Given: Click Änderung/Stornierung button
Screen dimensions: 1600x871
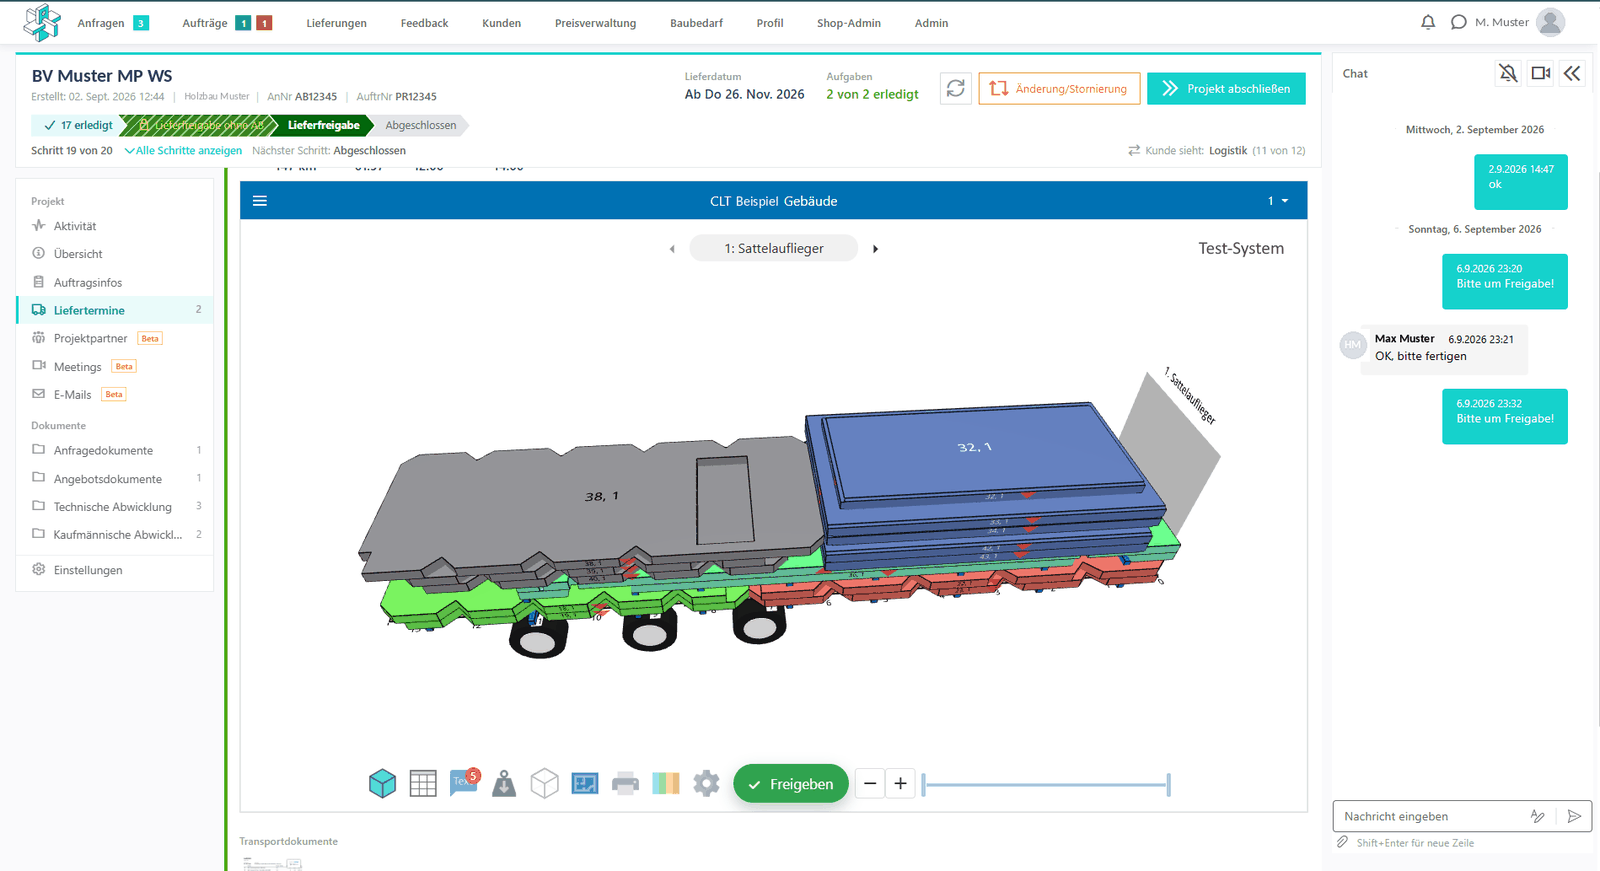Looking at the screenshot, I should coord(1059,88).
